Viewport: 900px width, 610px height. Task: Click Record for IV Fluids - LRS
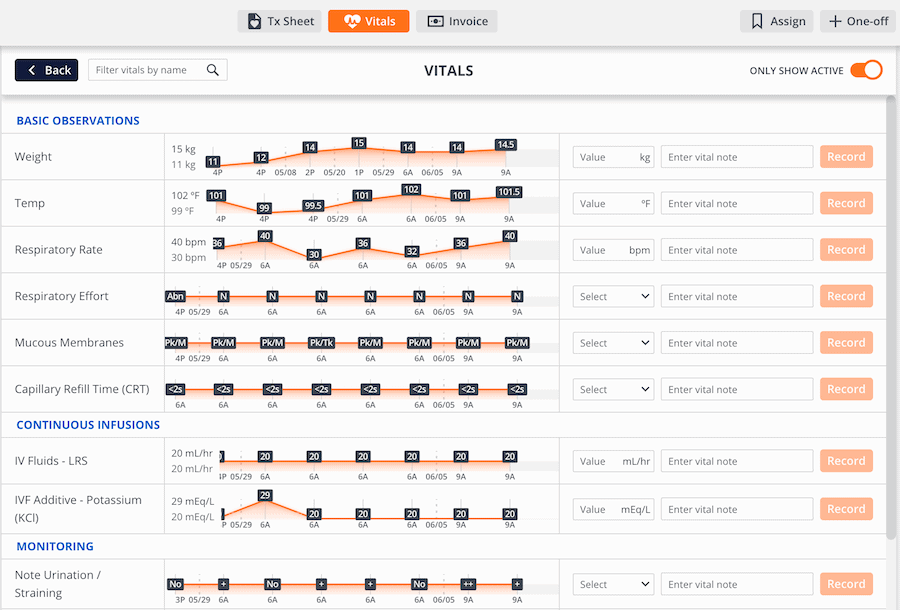(x=846, y=461)
